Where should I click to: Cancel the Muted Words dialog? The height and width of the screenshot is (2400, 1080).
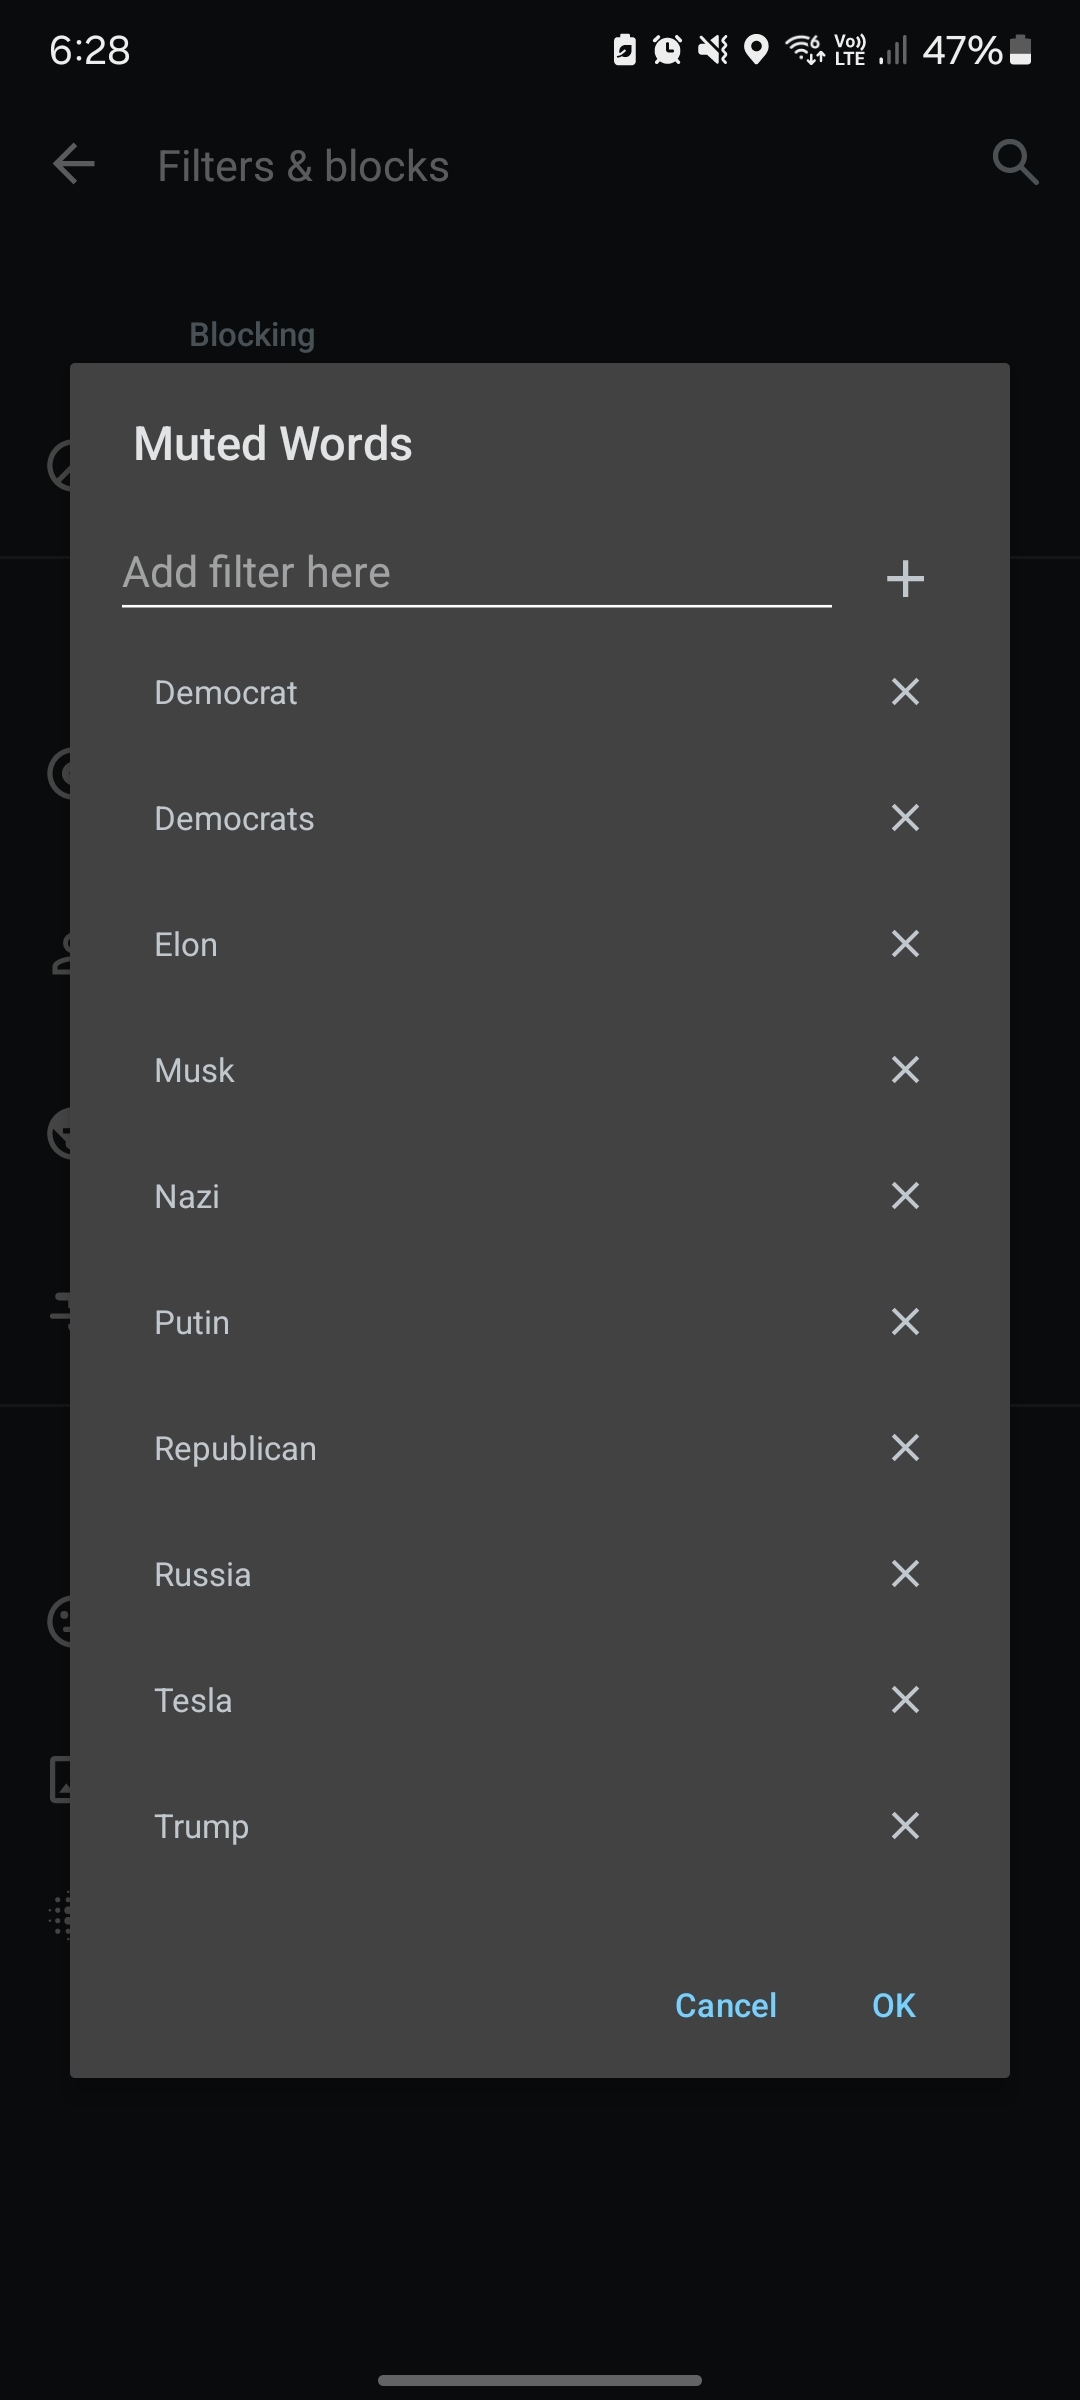(x=726, y=2005)
